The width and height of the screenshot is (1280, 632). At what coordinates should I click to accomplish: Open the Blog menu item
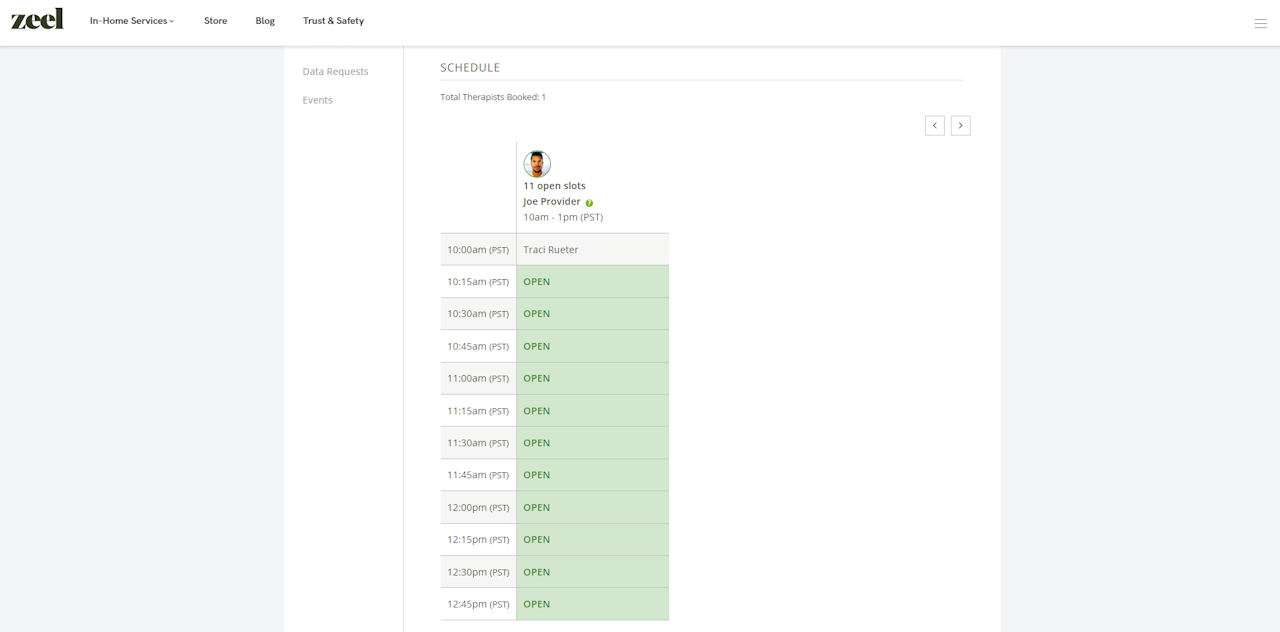(265, 21)
